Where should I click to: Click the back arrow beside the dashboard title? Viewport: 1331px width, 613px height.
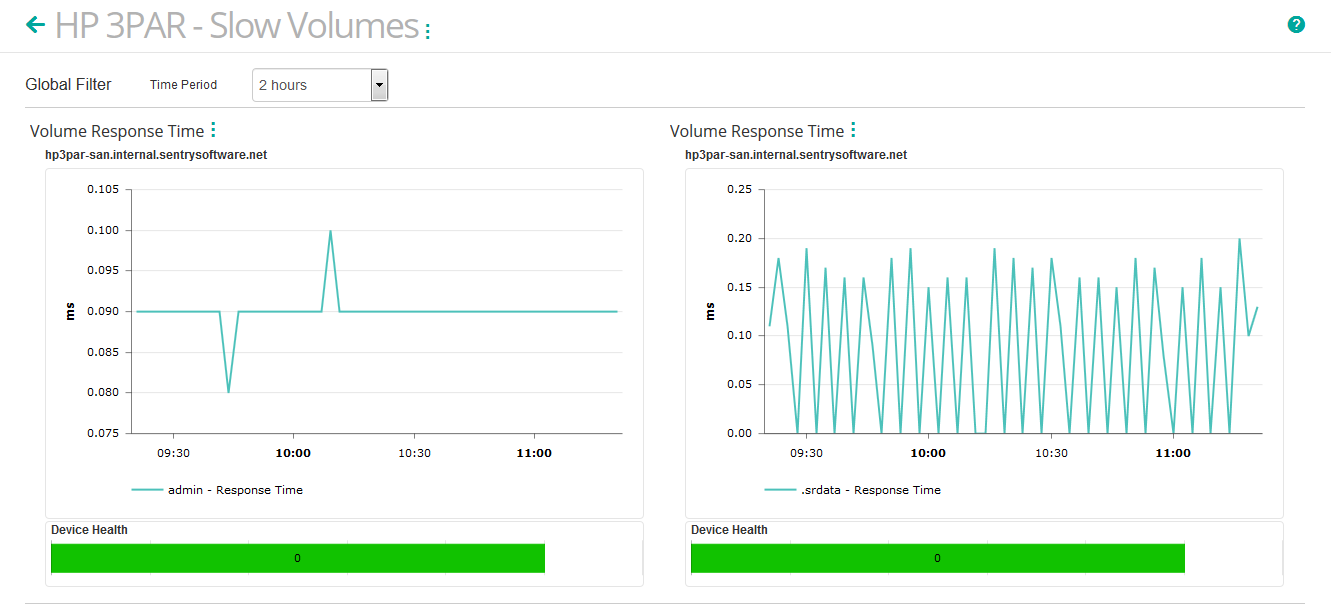pyautogui.click(x=35, y=24)
